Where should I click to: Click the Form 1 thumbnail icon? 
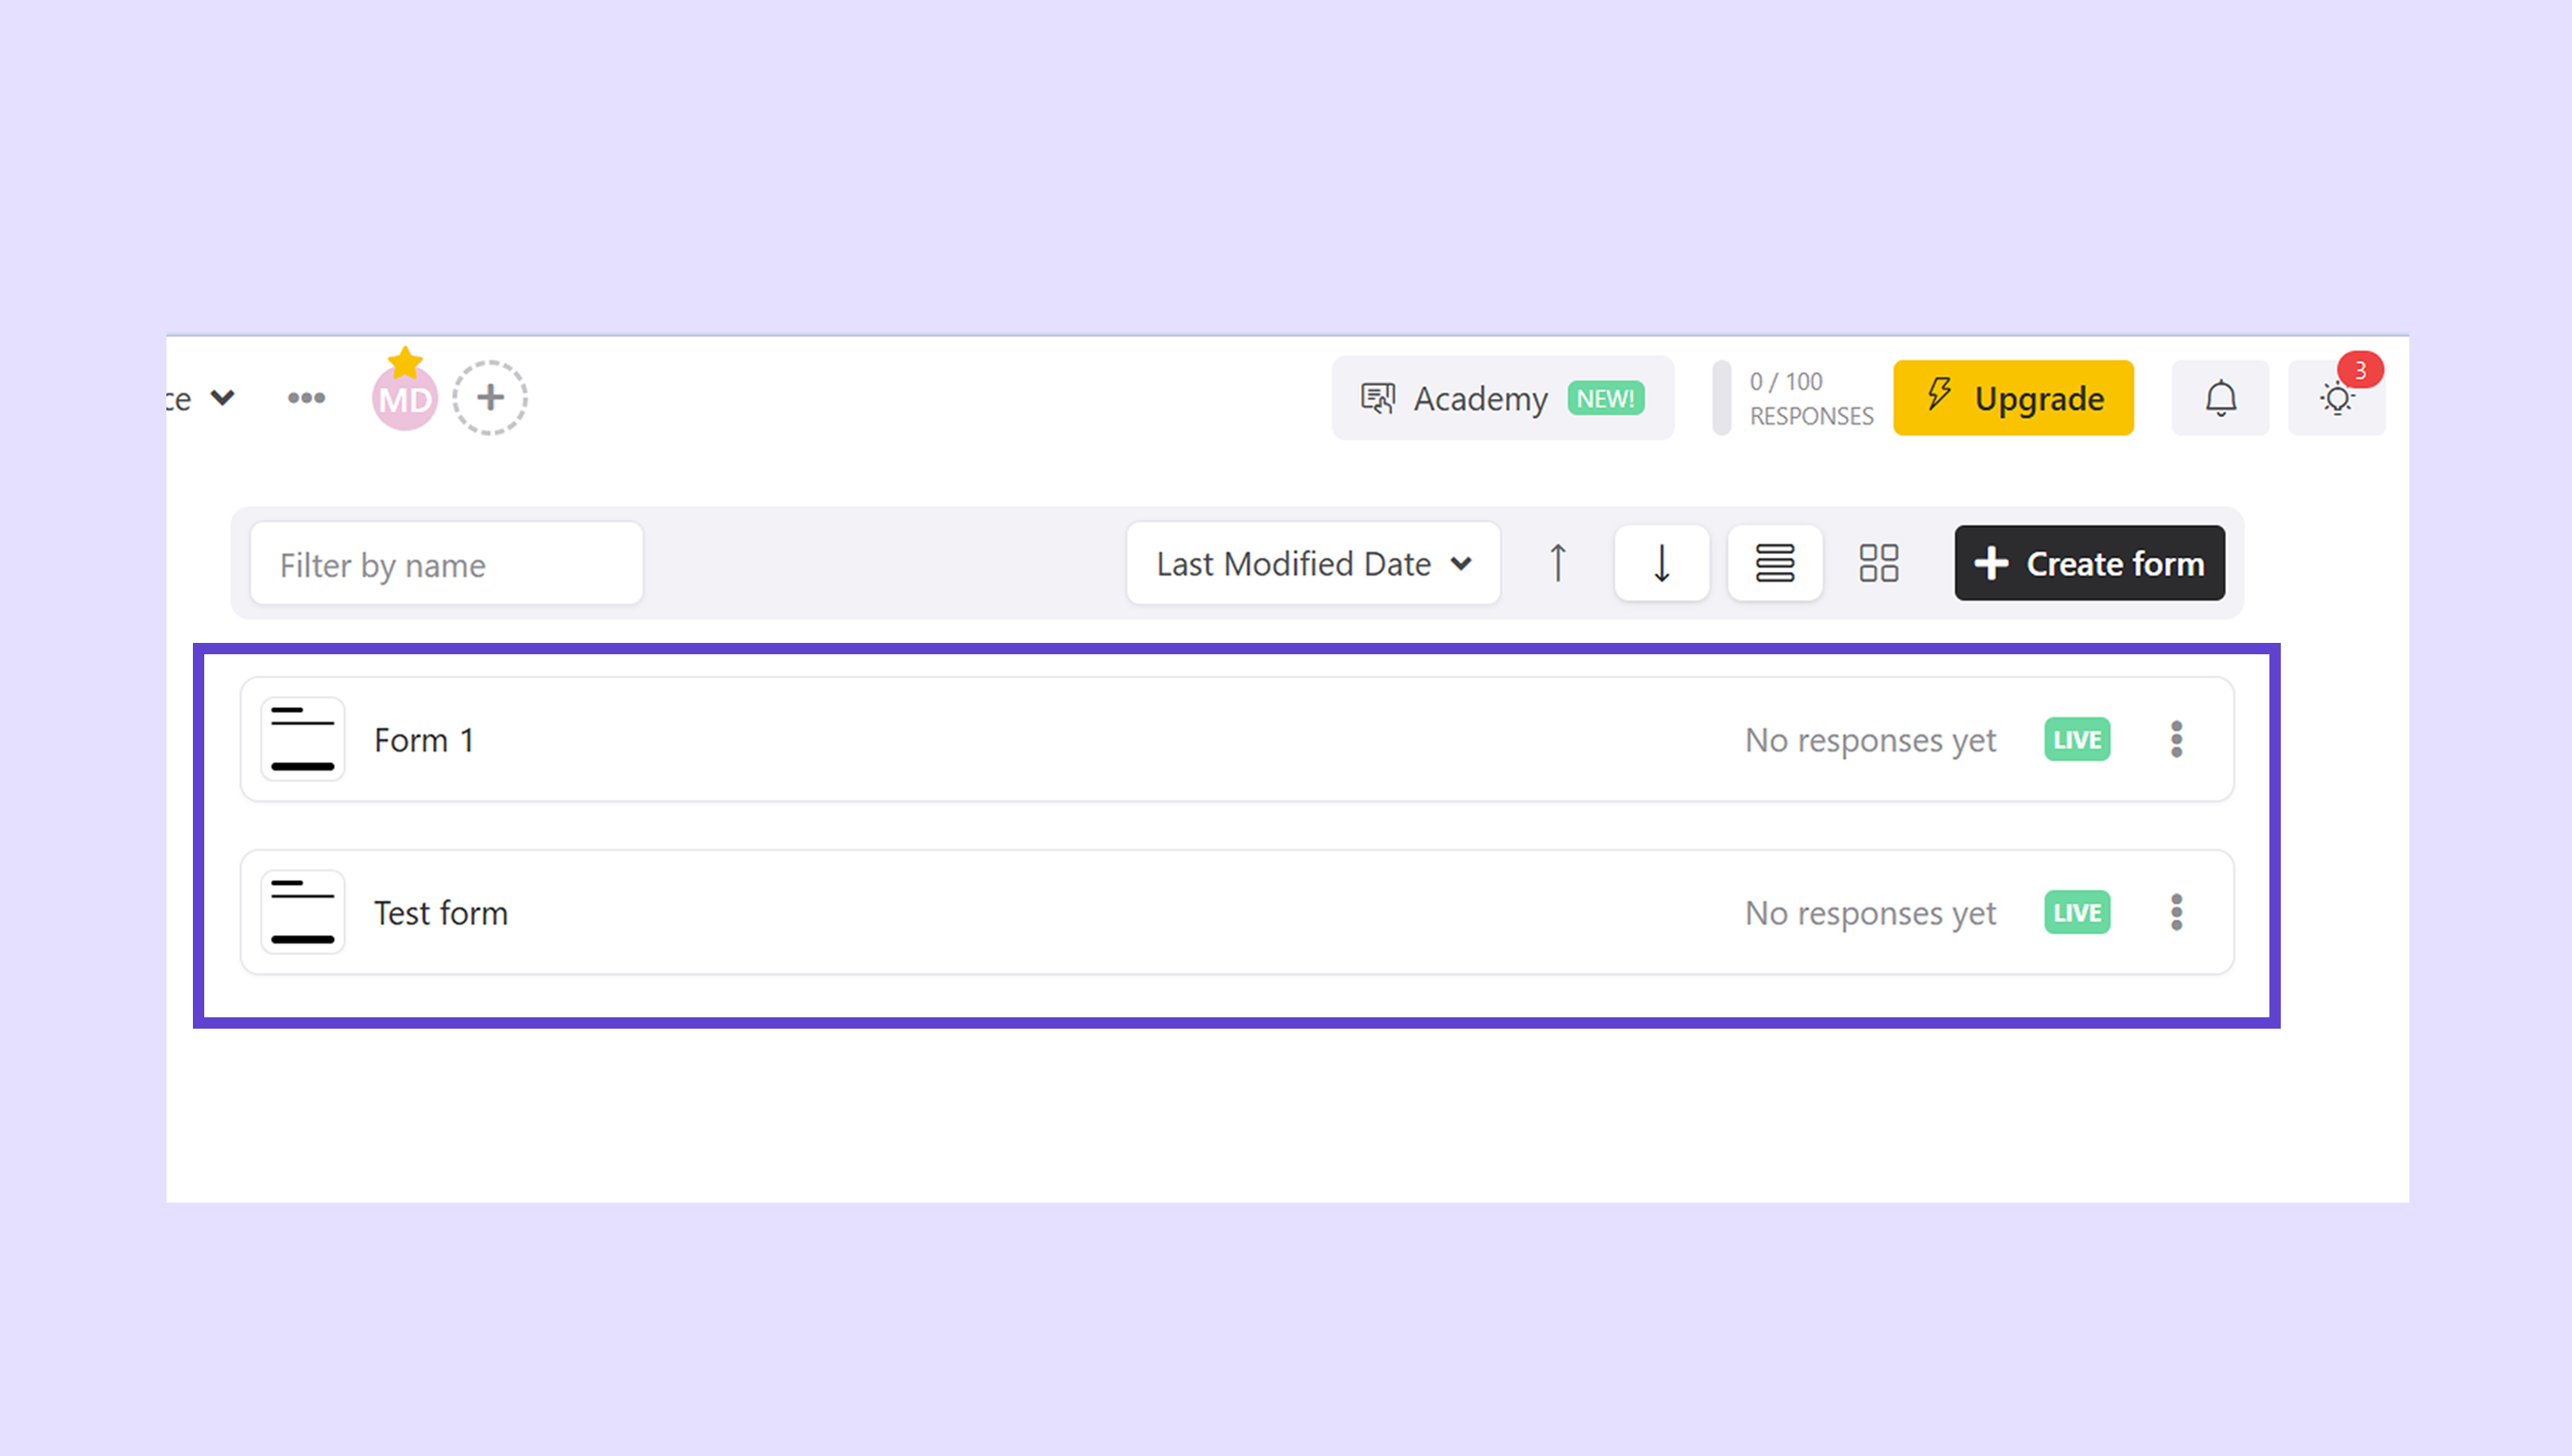pos(303,740)
